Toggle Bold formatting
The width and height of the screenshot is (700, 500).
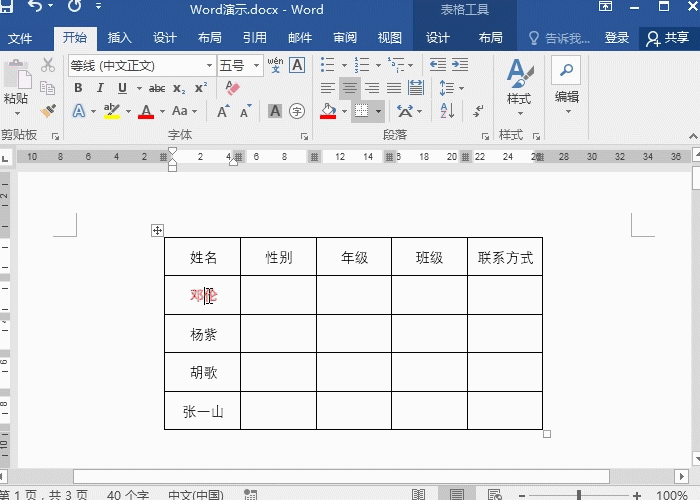pyautogui.click(x=78, y=88)
